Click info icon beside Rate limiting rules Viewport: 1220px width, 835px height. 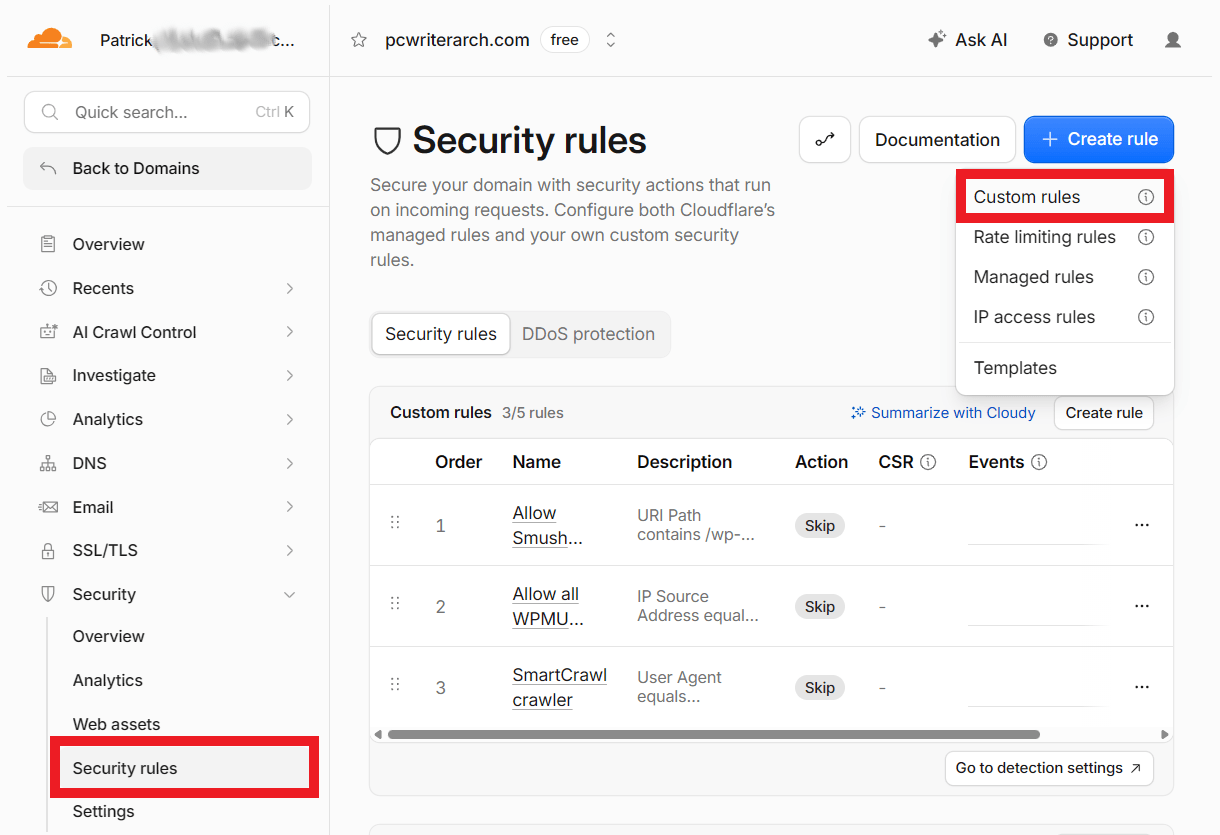(1146, 237)
